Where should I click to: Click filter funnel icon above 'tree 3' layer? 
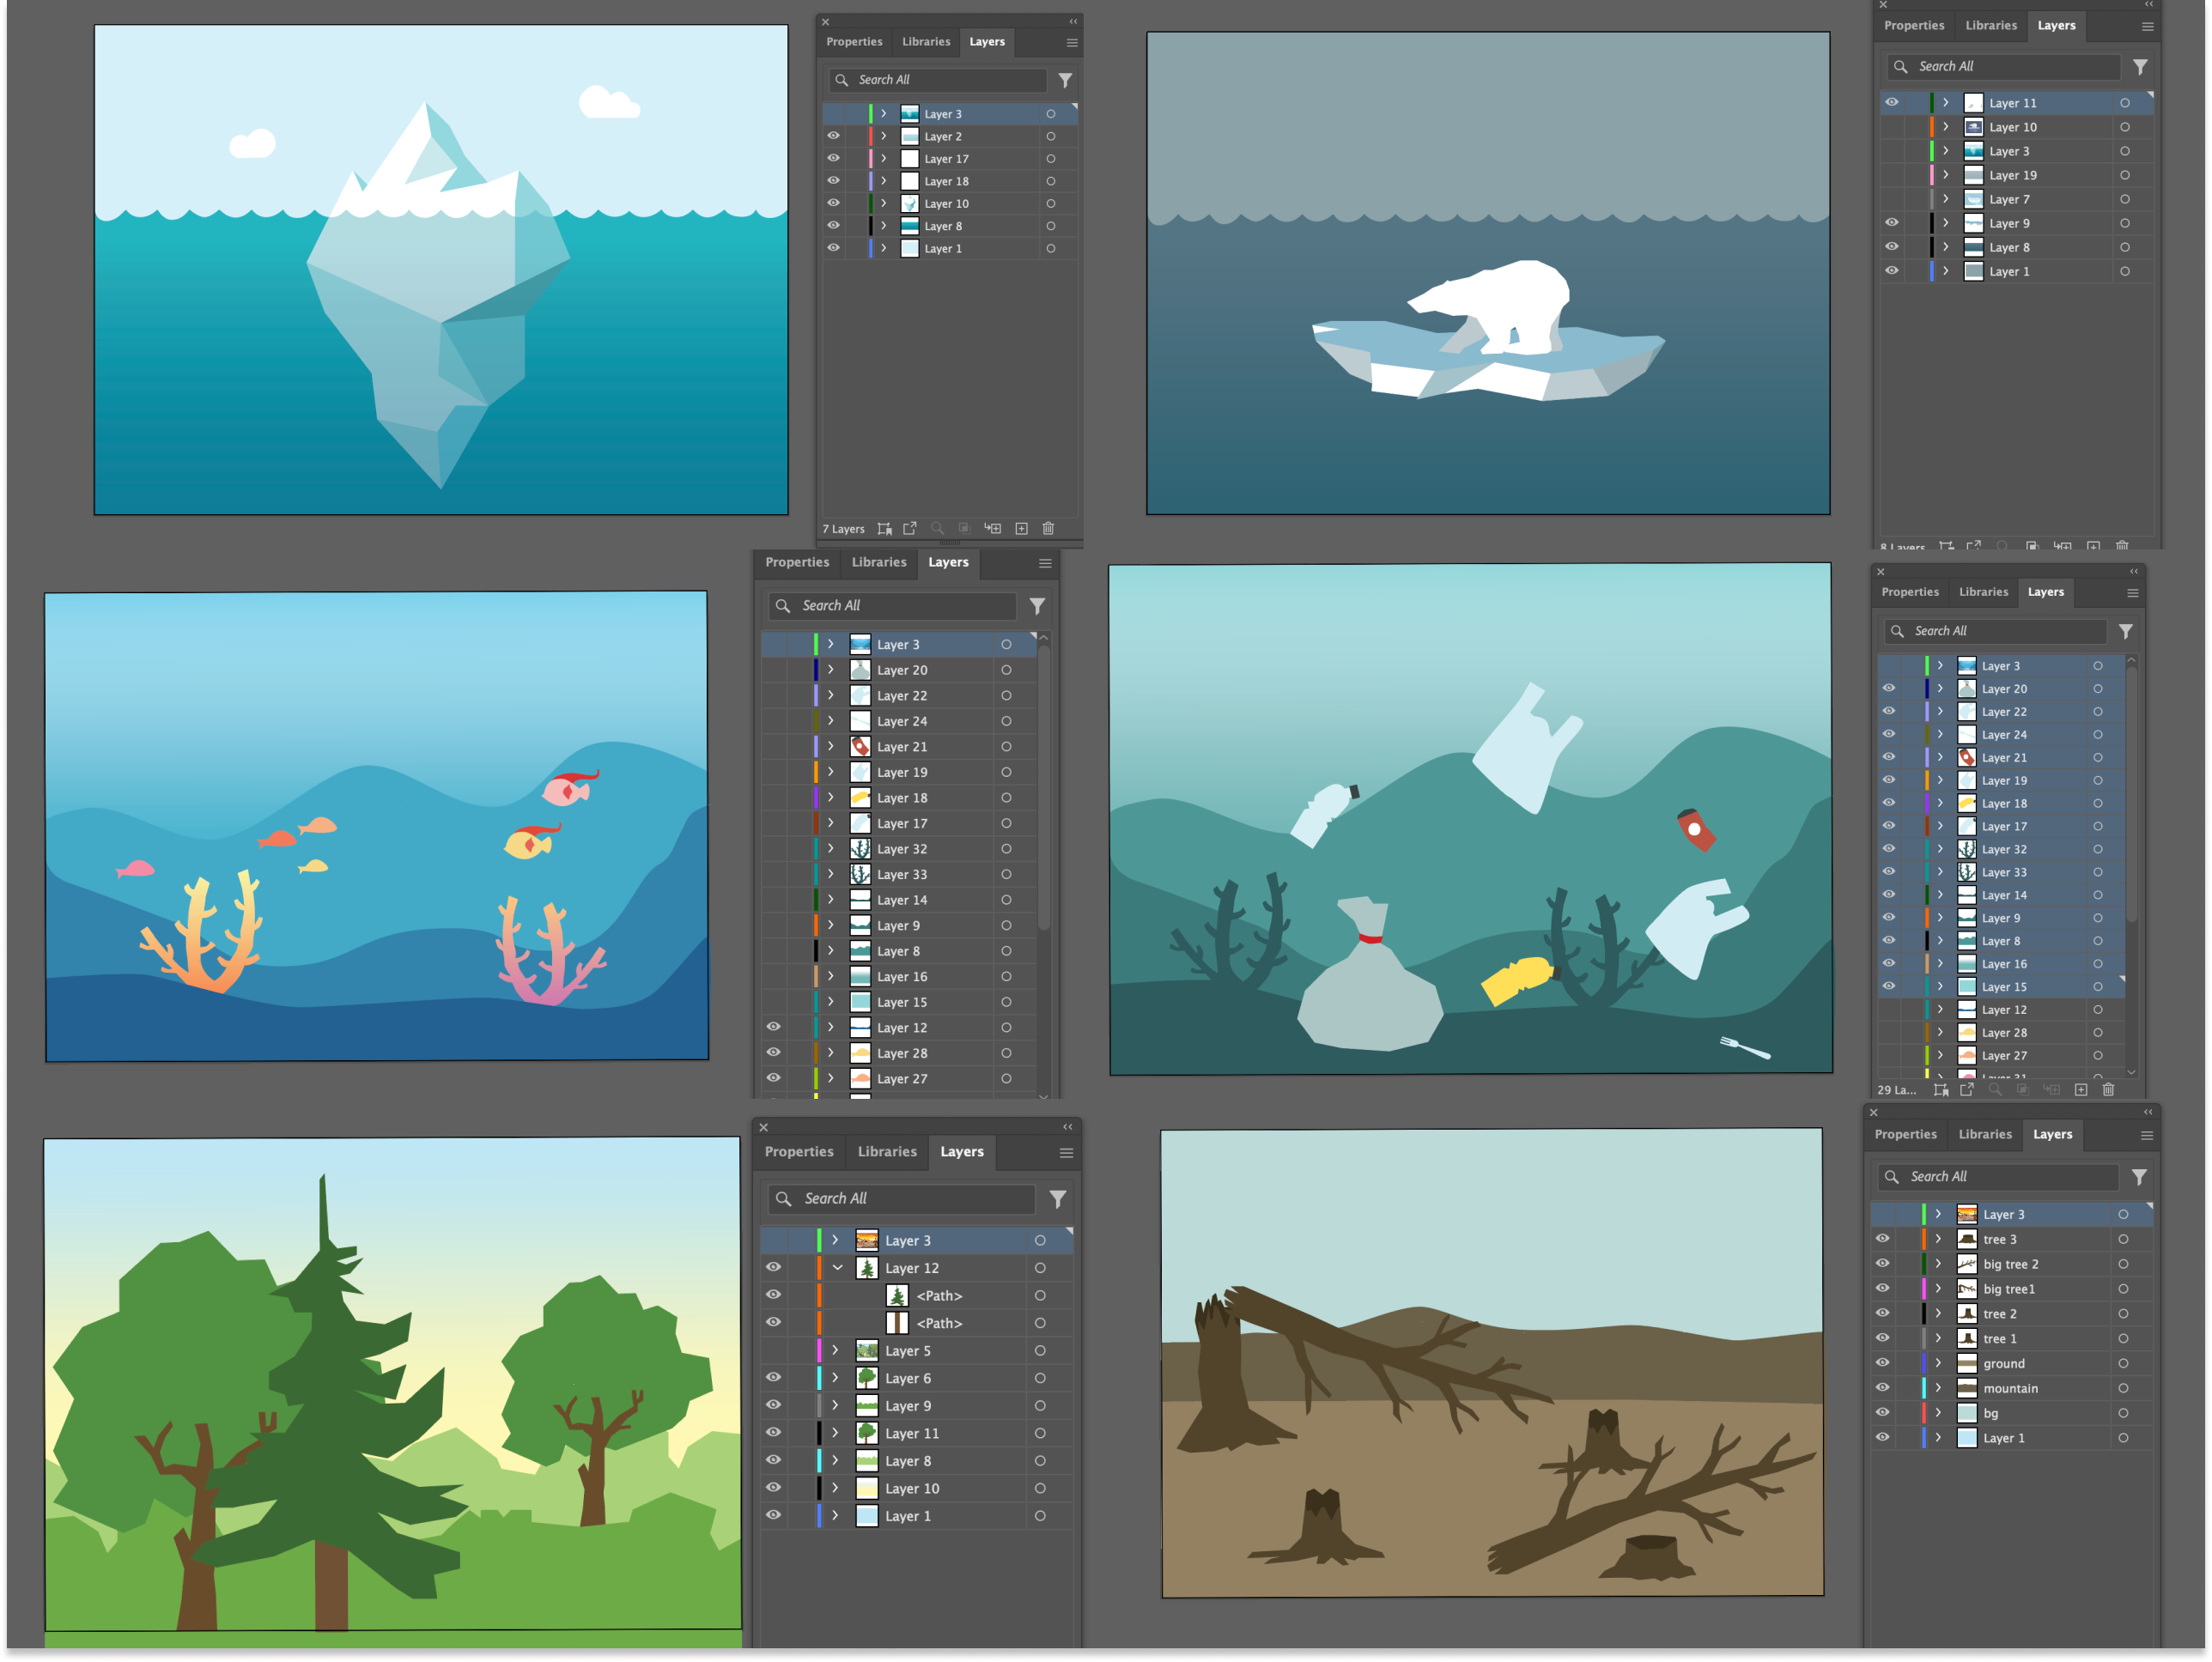coord(2138,1177)
